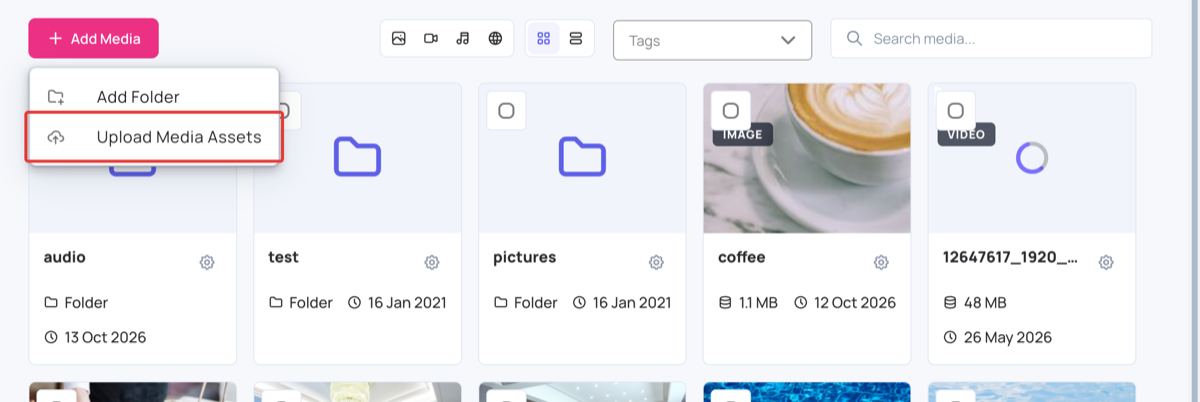Open the pictures folder icon
This screenshot has width=1200, height=402.
click(x=582, y=157)
